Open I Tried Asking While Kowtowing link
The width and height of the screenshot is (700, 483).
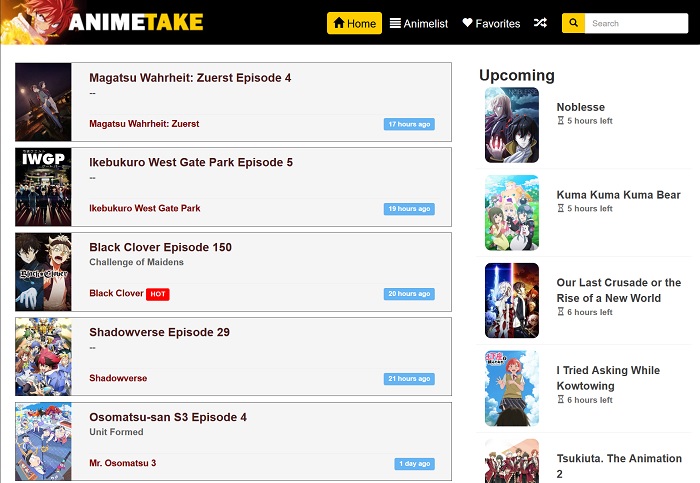click(x=608, y=378)
